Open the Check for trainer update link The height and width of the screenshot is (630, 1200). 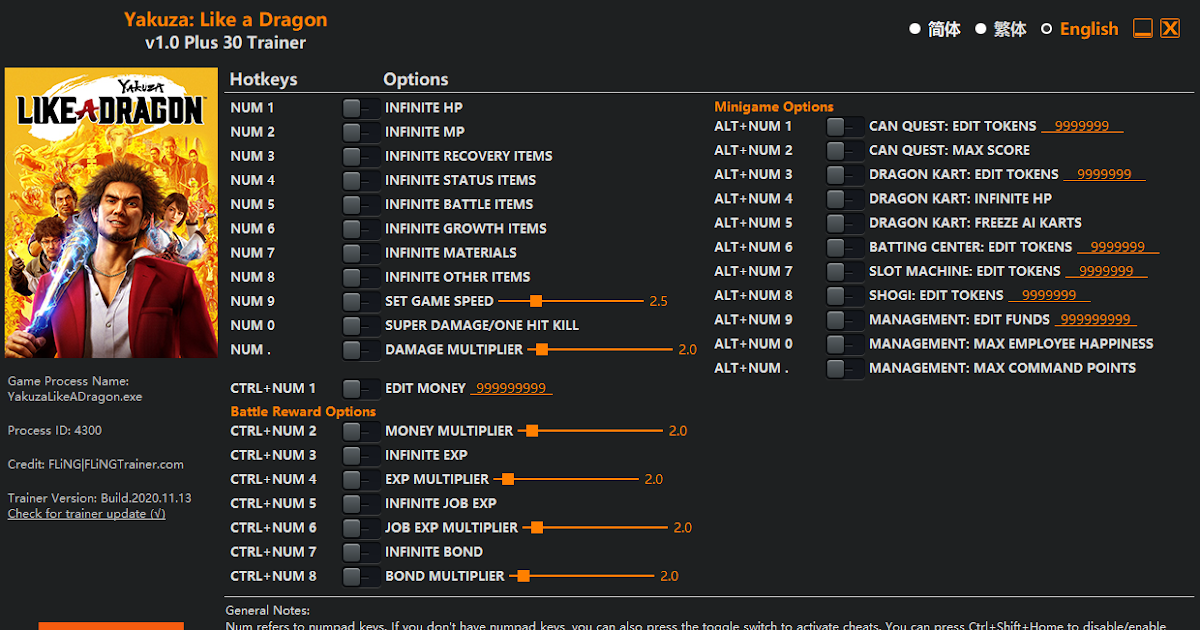click(x=87, y=513)
